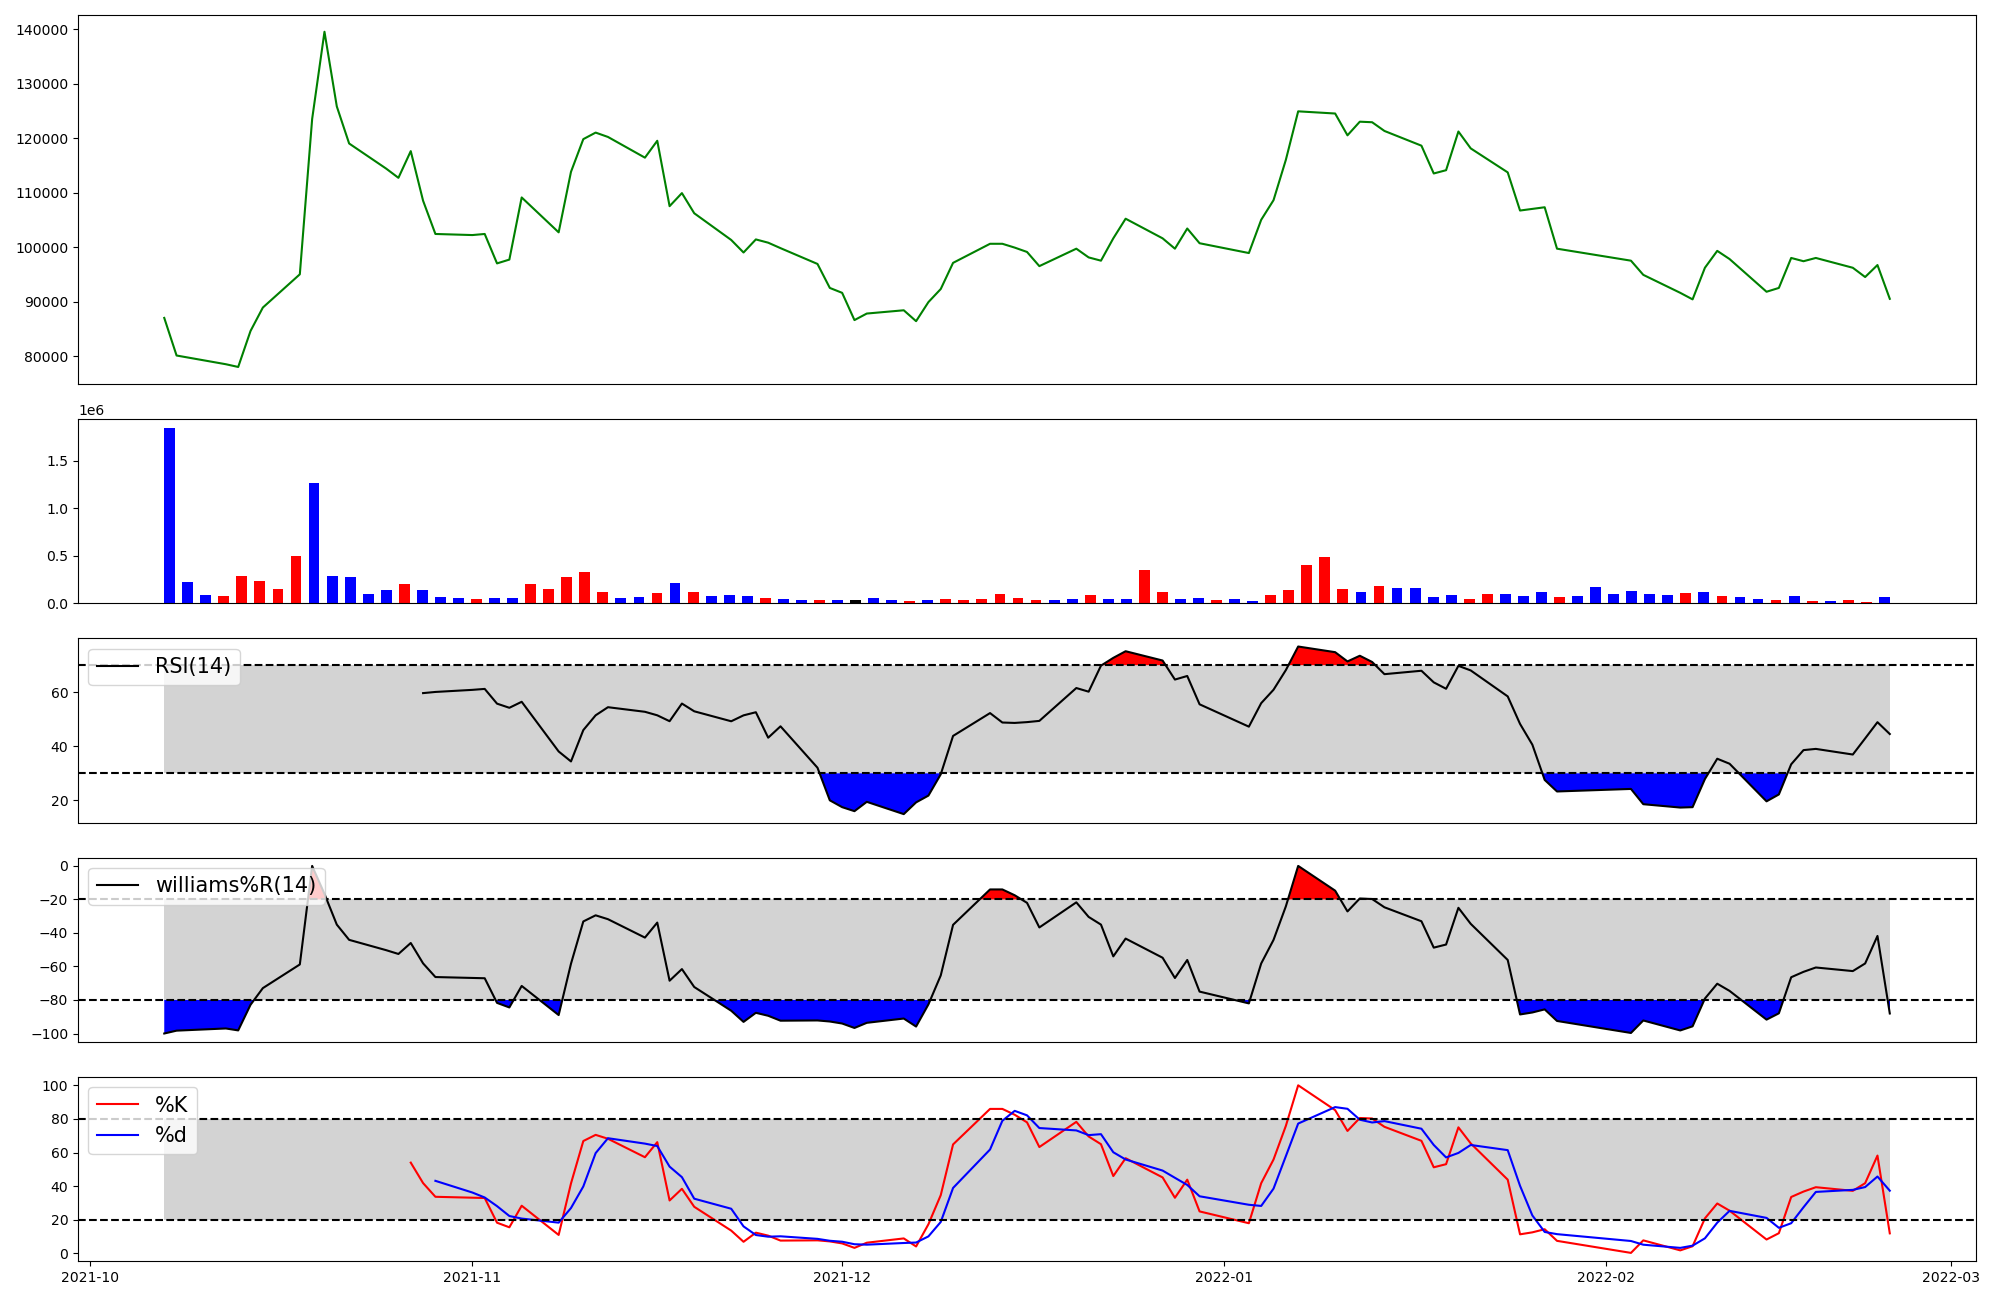The width and height of the screenshot is (2000, 1300).
Task: Click the 140000 price axis label
Action: (x=42, y=30)
